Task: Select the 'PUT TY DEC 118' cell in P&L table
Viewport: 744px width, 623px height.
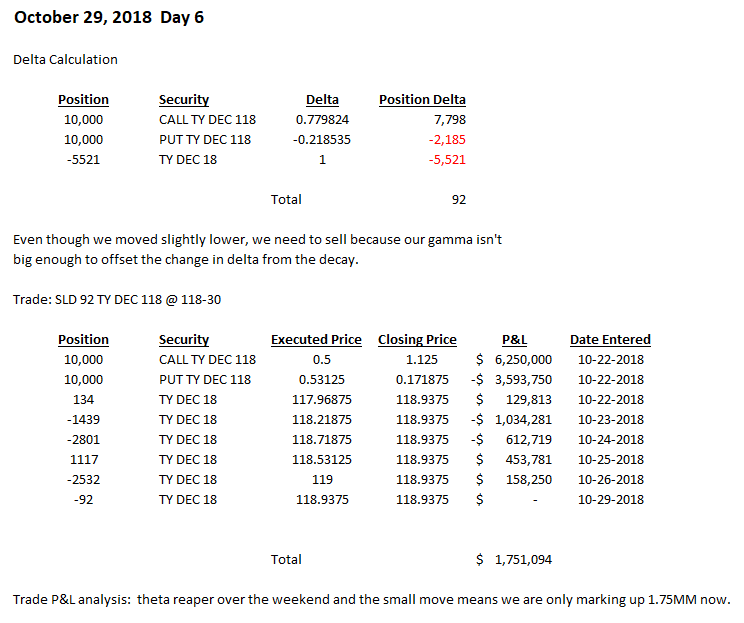Action: [205, 379]
